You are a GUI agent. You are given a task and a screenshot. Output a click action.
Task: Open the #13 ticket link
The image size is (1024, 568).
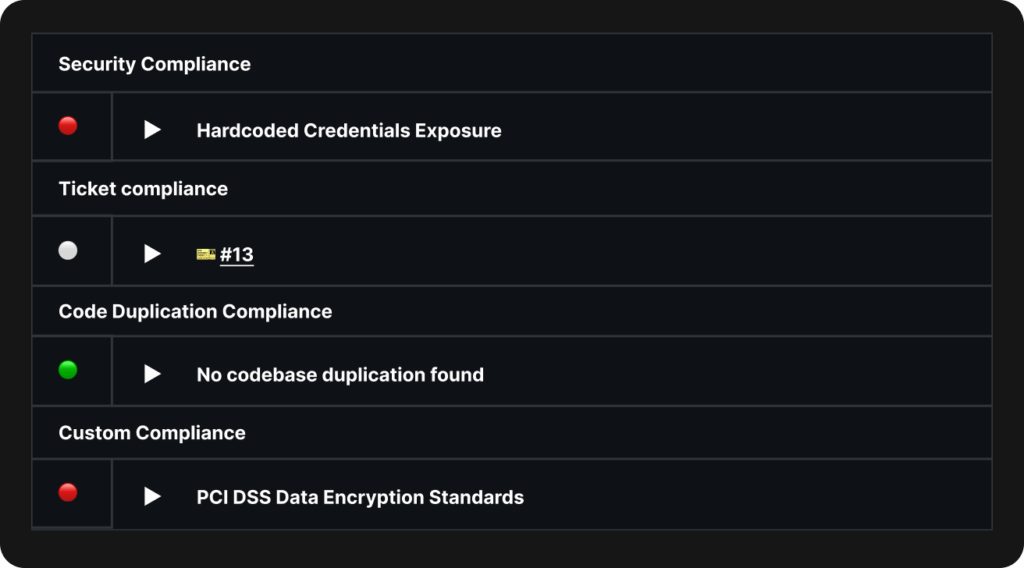pos(237,254)
